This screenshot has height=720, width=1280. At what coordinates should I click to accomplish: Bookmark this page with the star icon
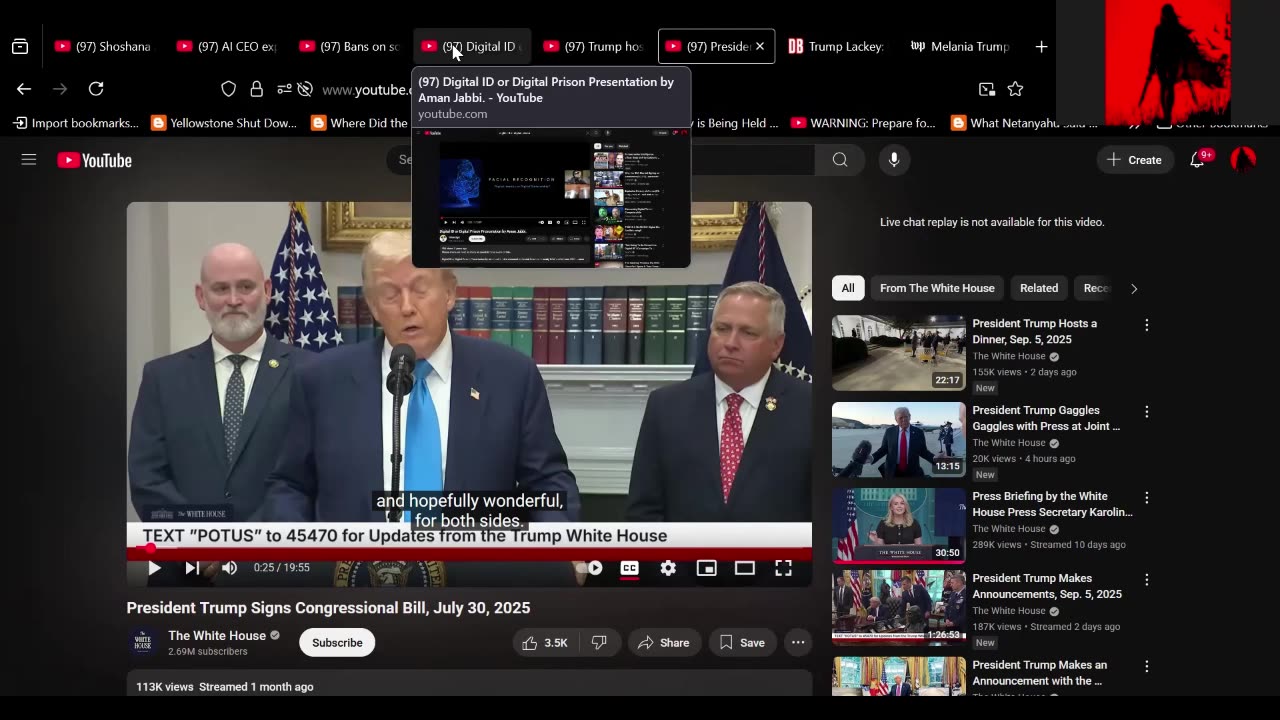[x=1015, y=89]
